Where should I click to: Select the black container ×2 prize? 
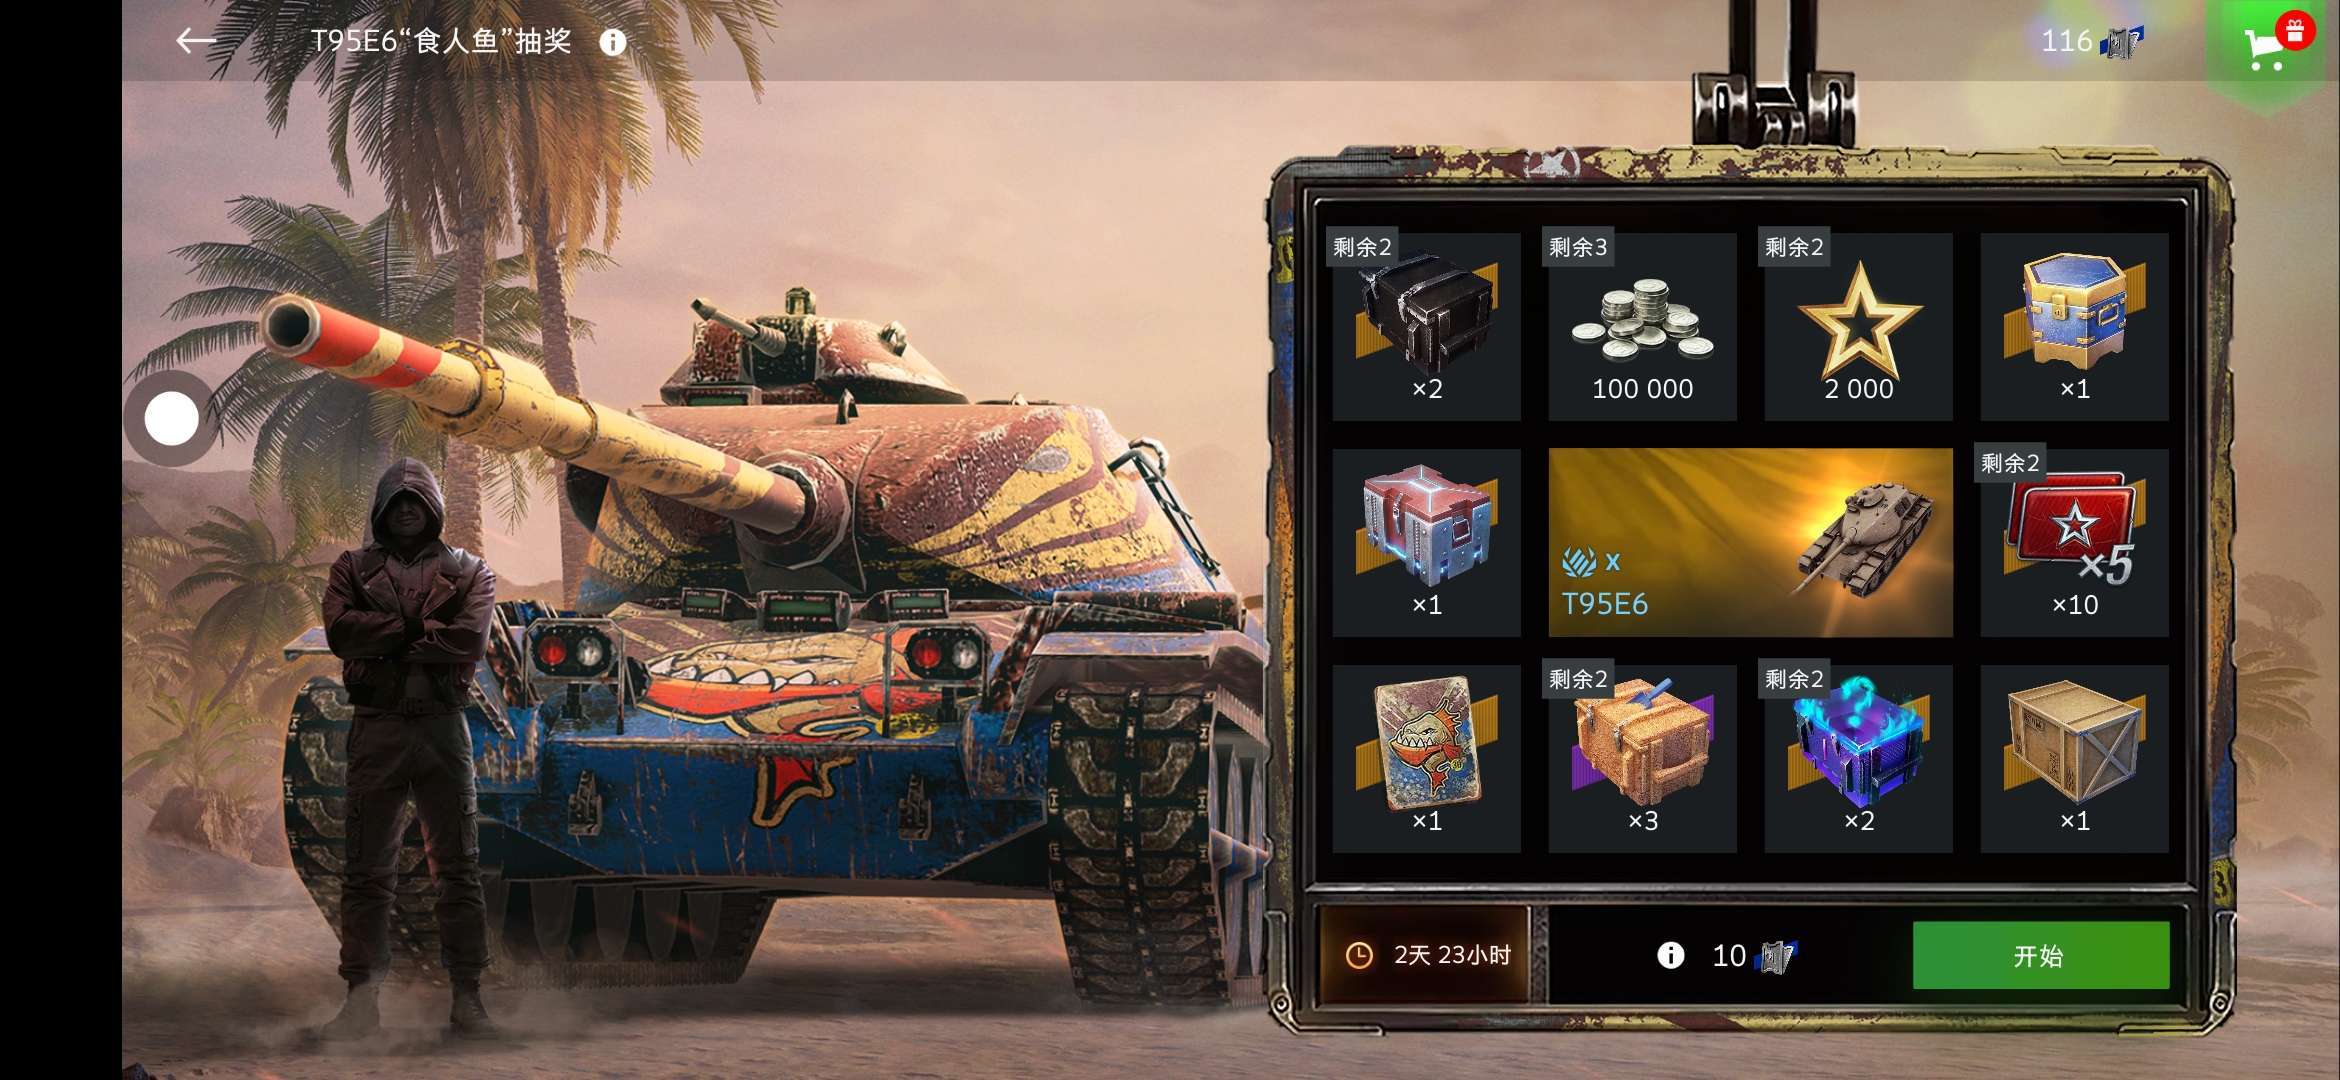coord(1426,327)
